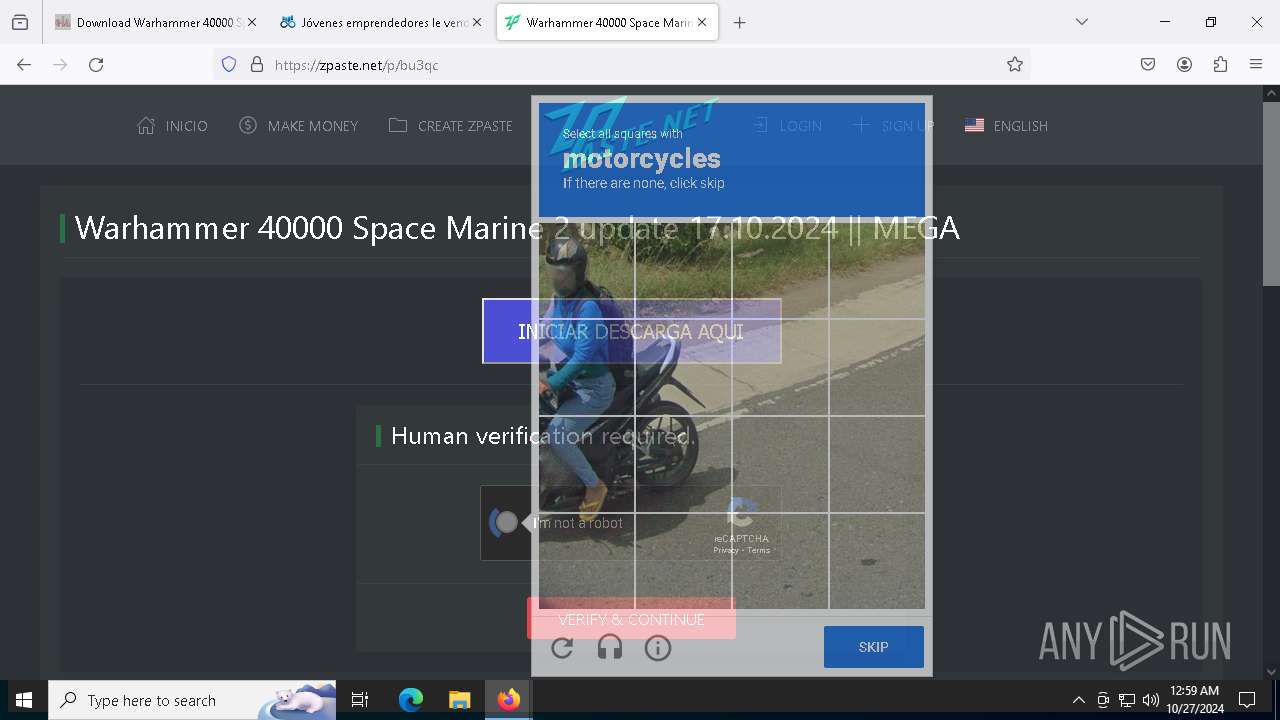This screenshot has width=1280, height=720.
Task: Go forward to the next page
Action: click(60, 64)
